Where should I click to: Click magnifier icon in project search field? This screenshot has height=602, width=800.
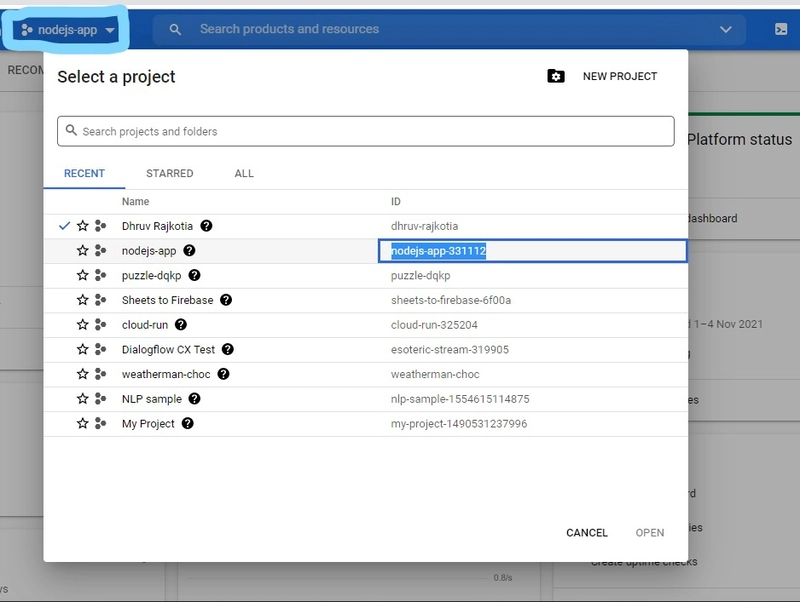(71, 130)
